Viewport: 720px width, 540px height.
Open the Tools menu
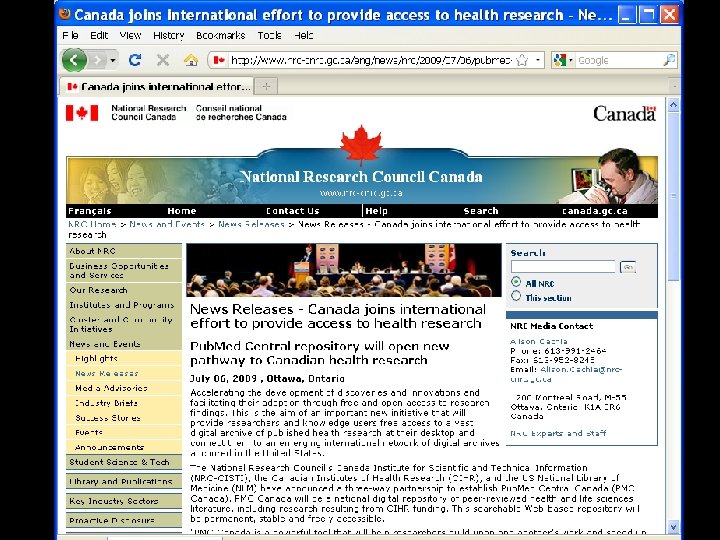(x=269, y=35)
